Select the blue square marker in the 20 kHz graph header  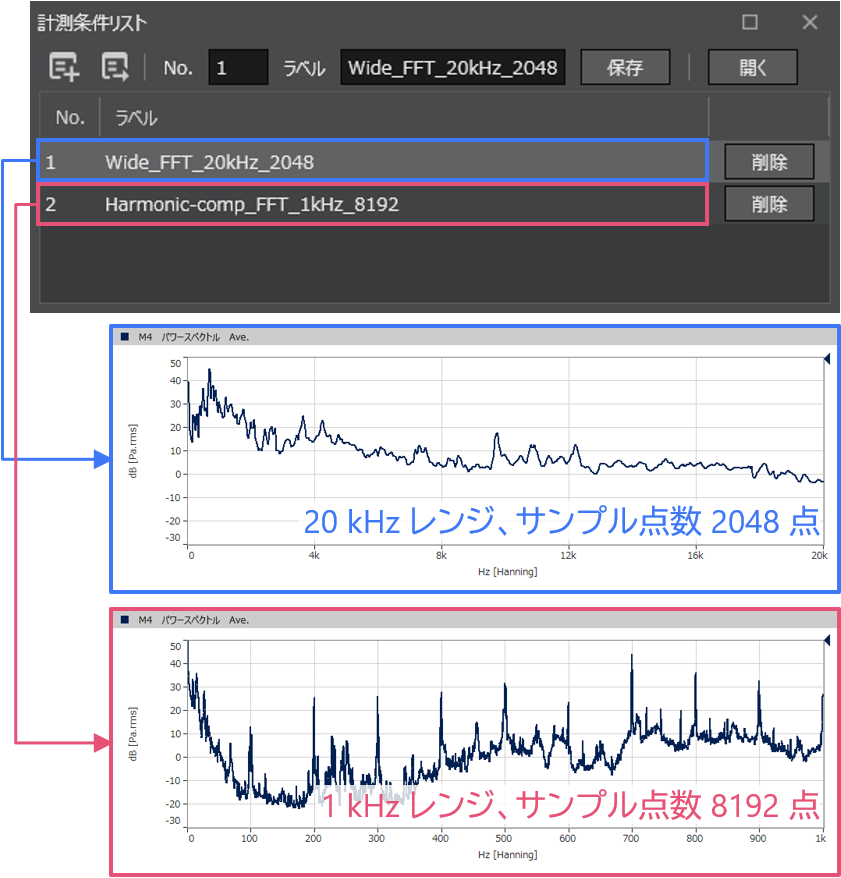coord(125,337)
